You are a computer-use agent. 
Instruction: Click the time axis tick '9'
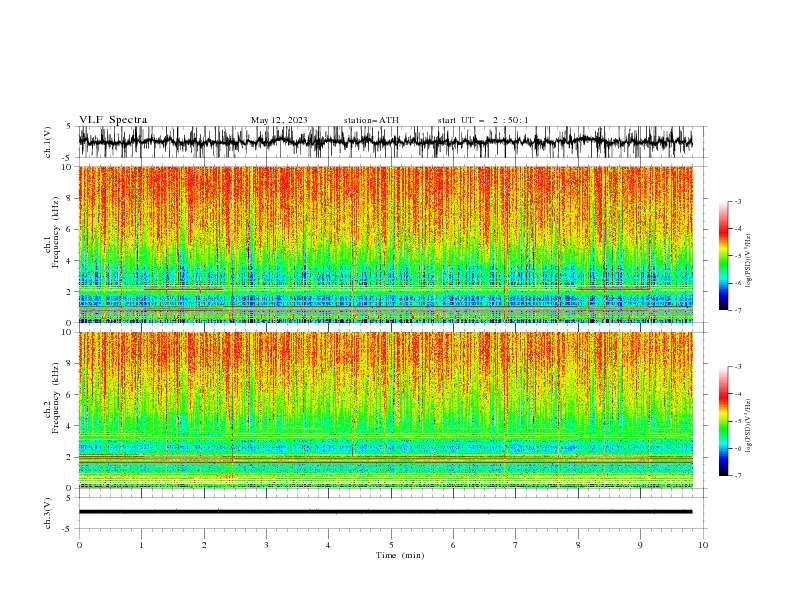tap(640, 545)
